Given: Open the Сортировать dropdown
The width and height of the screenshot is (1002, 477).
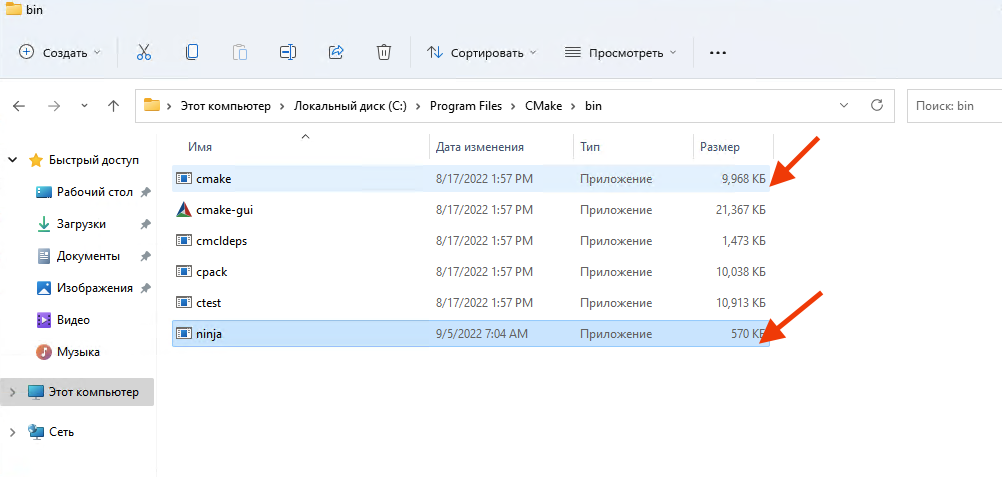Looking at the screenshot, I should click(x=481, y=53).
